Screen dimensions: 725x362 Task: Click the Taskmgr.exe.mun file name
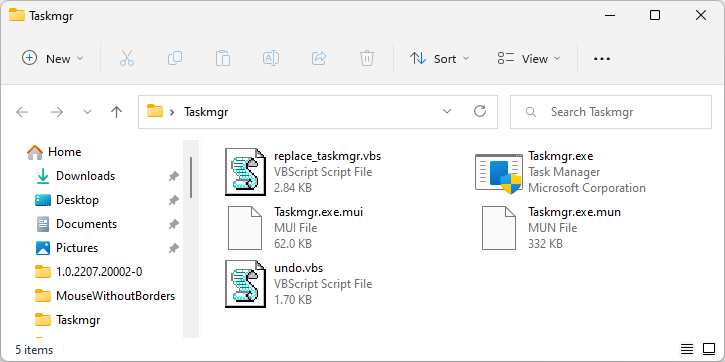pyautogui.click(x=574, y=212)
